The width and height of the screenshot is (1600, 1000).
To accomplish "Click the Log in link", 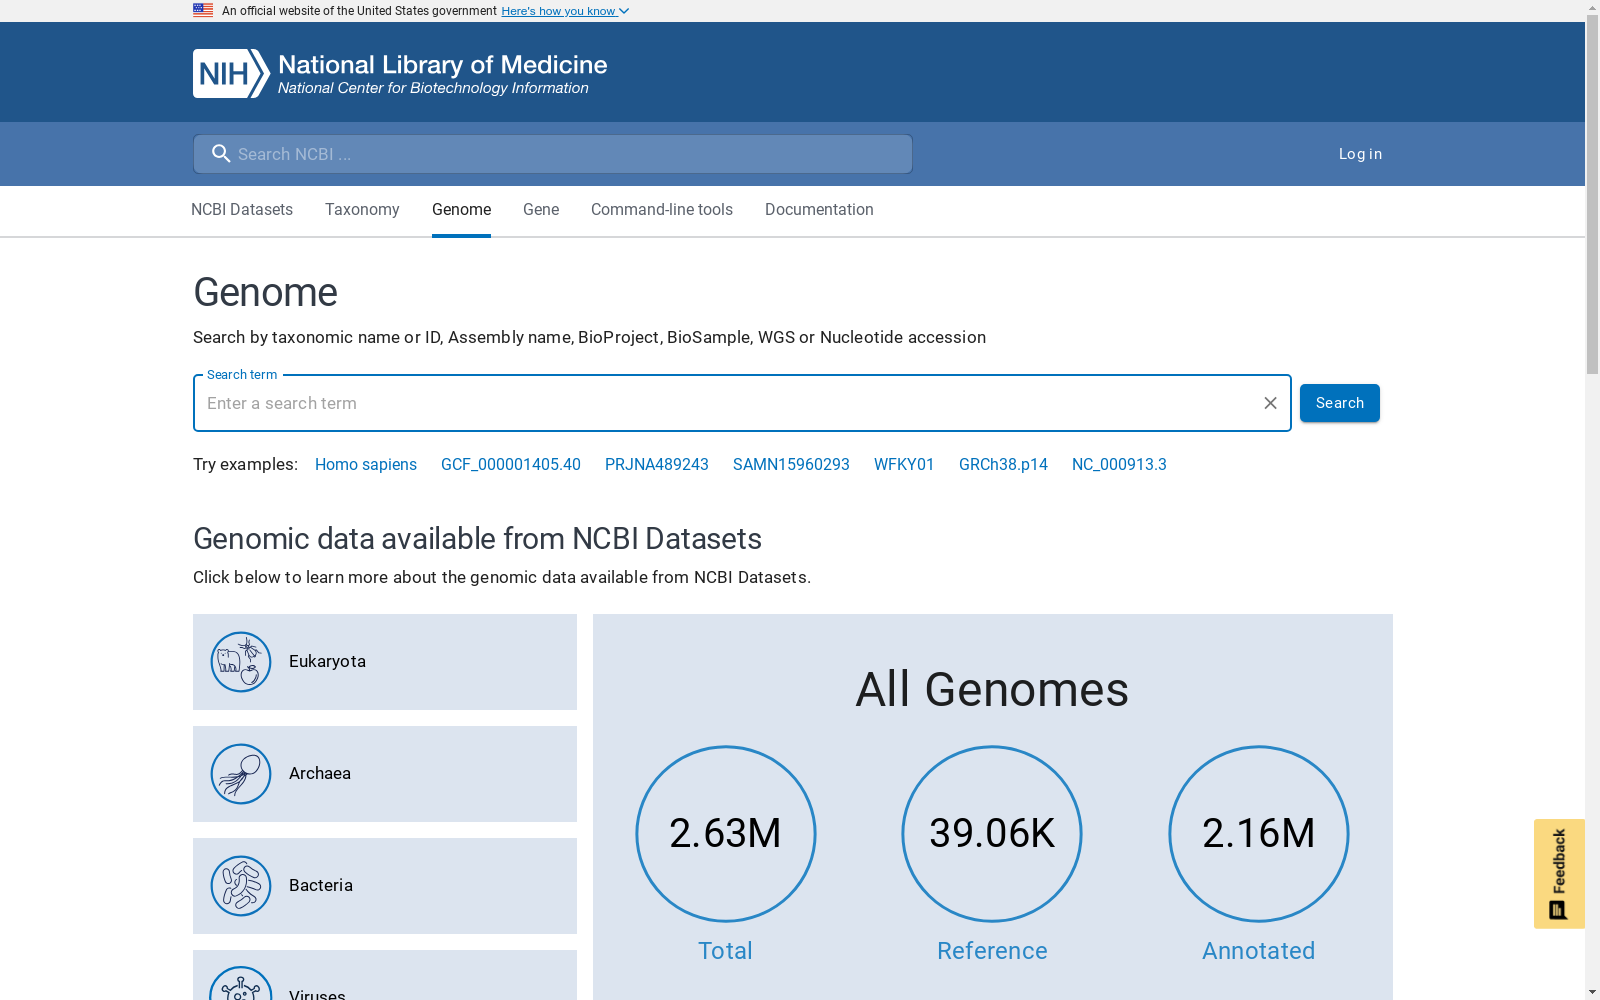I will (1360, 154).
